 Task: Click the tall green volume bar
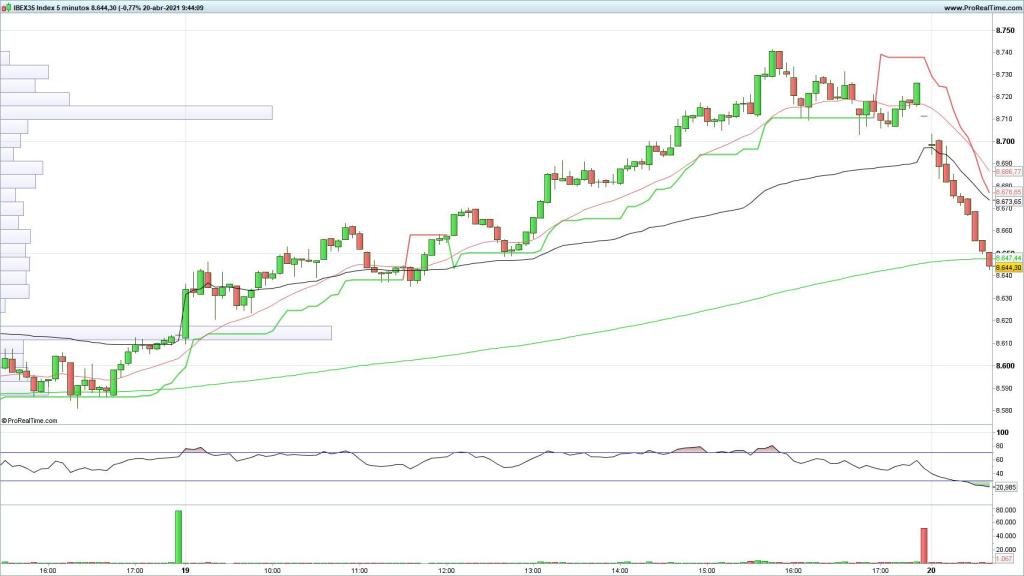[179, 537]
